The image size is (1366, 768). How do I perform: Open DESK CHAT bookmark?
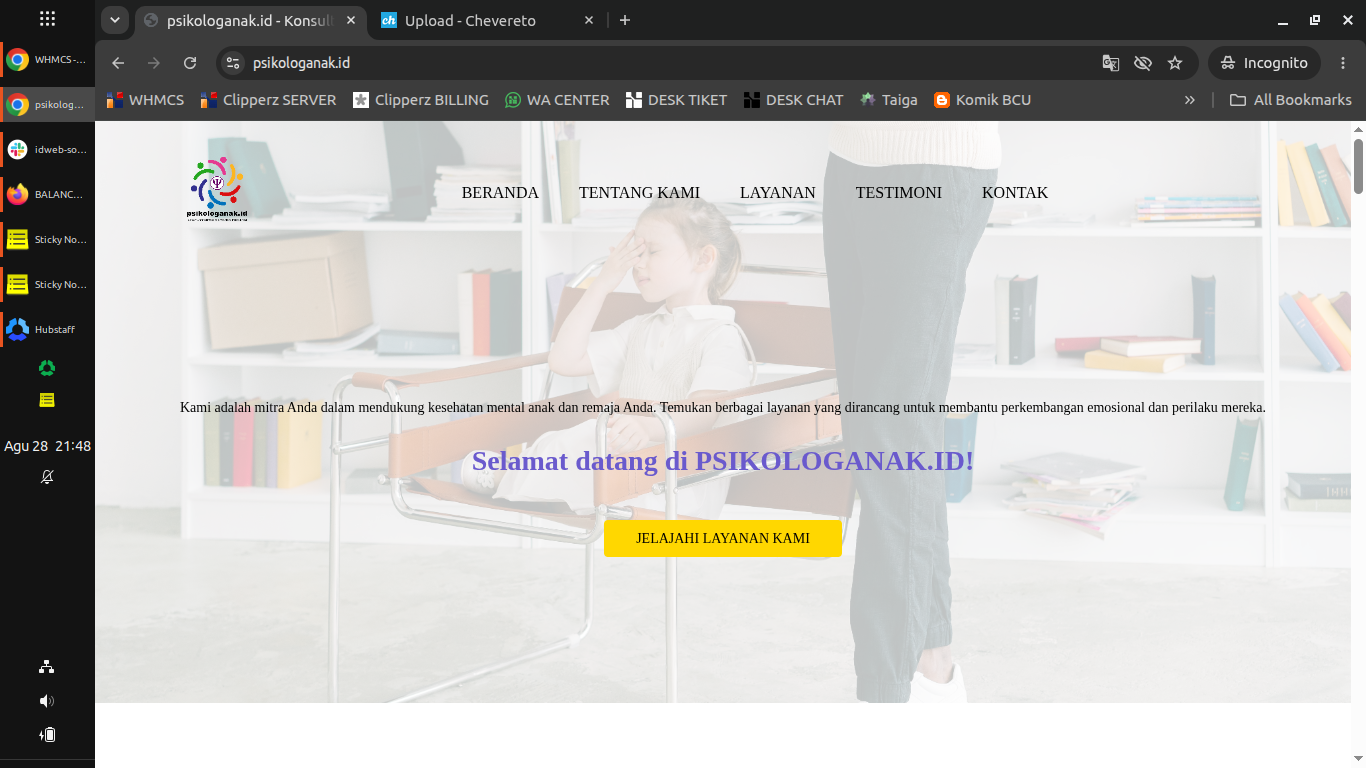tap(794, 100)
